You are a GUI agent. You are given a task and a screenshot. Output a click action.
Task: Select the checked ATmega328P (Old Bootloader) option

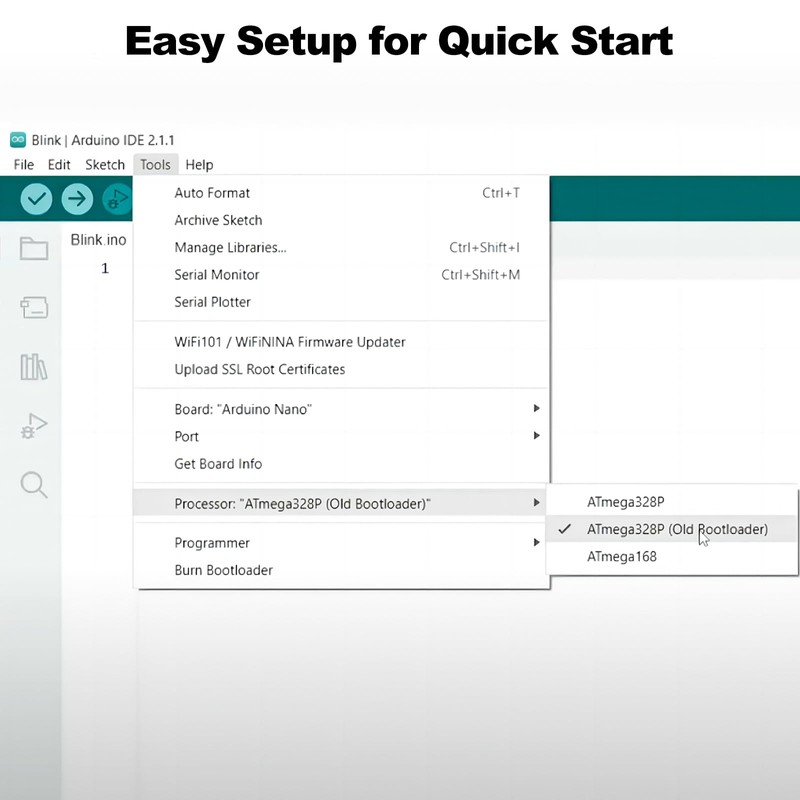point(677,529)
